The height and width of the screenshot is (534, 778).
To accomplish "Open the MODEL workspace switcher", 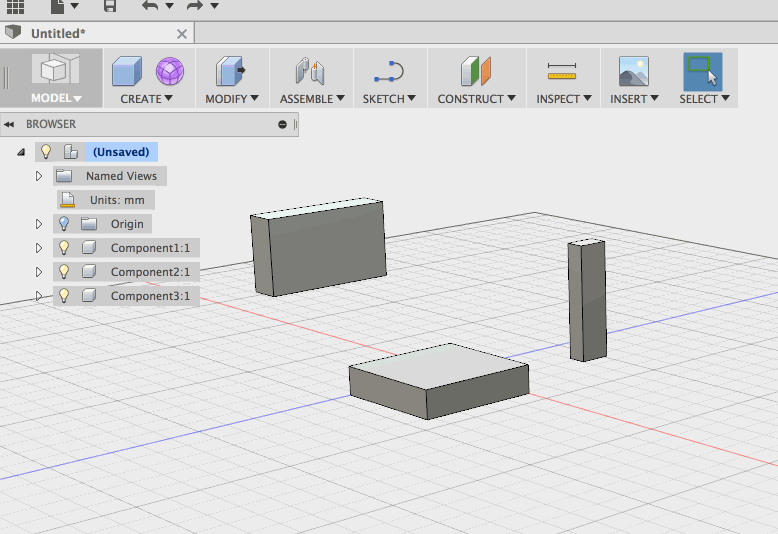I will [x=52, y=78].
